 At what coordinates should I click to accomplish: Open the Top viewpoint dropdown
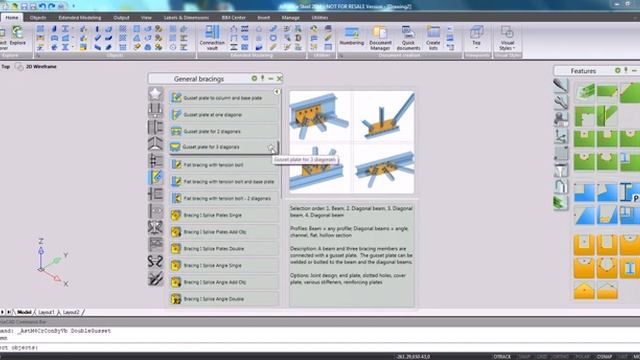click(476, 37)
